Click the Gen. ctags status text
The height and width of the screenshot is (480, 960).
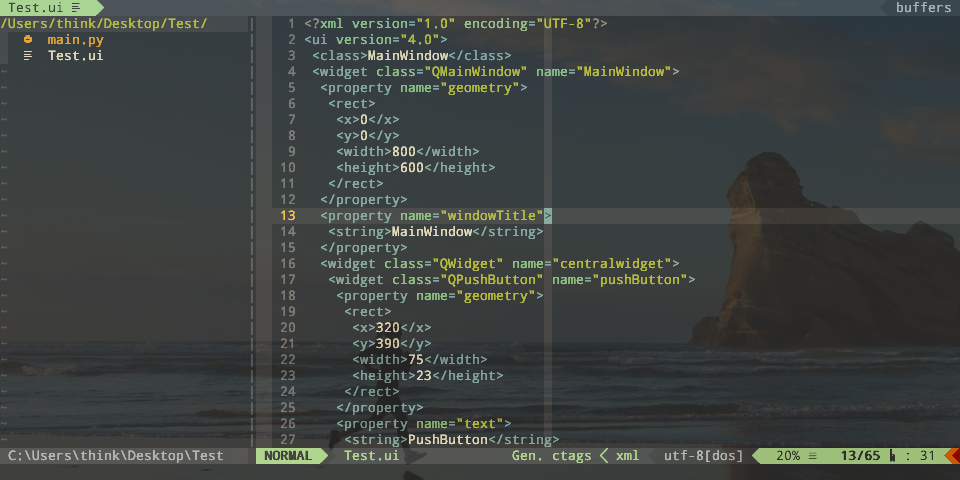coord(551,456)
